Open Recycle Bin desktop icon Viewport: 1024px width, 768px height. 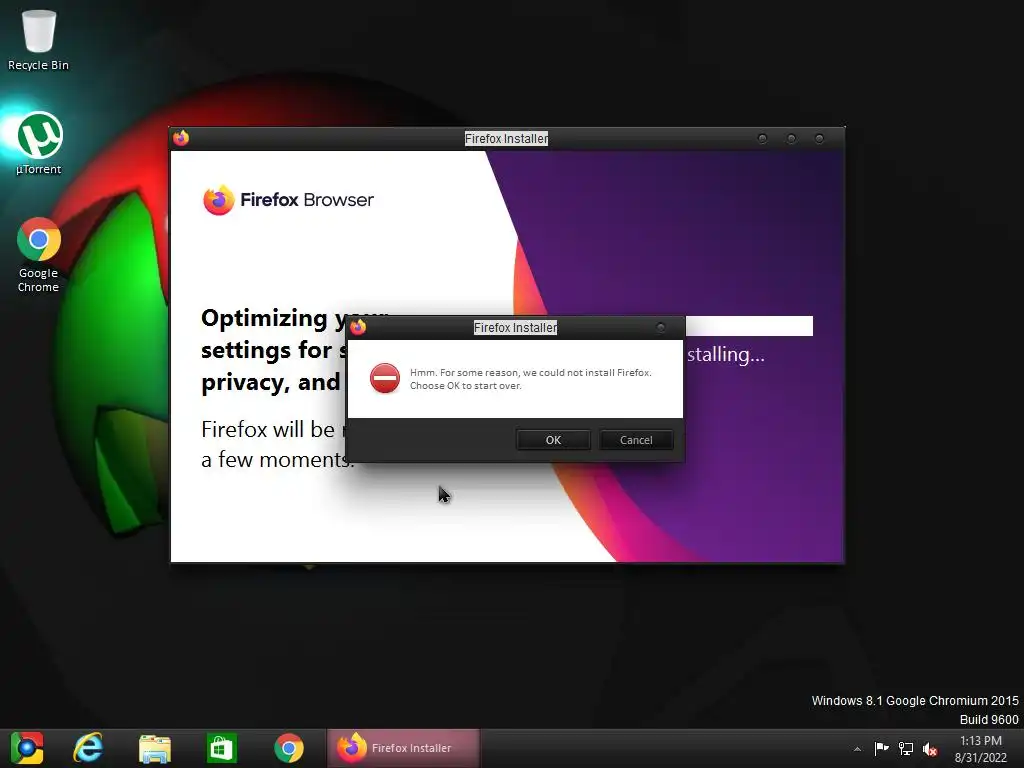tap(39, 39)
